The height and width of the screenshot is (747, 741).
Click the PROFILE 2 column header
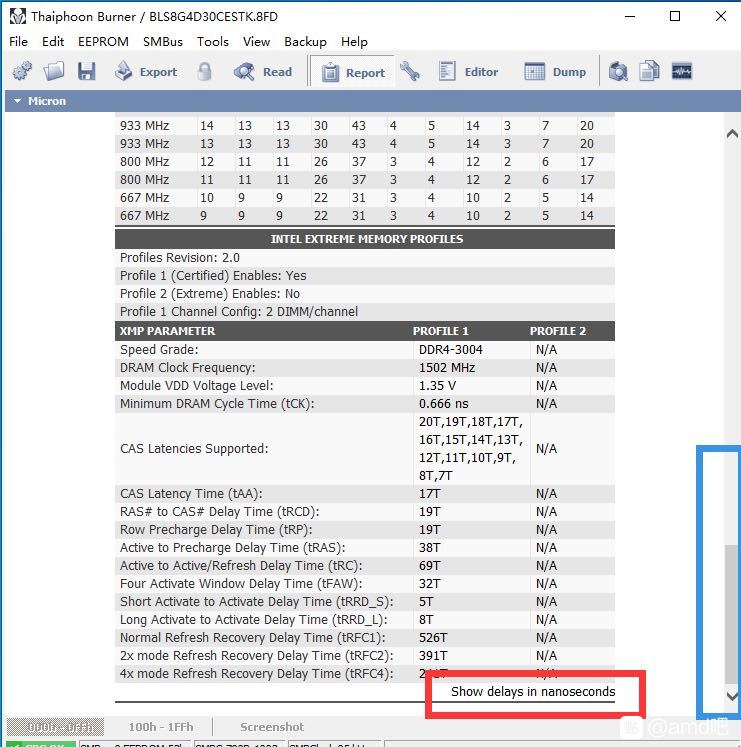coord(558,331)
